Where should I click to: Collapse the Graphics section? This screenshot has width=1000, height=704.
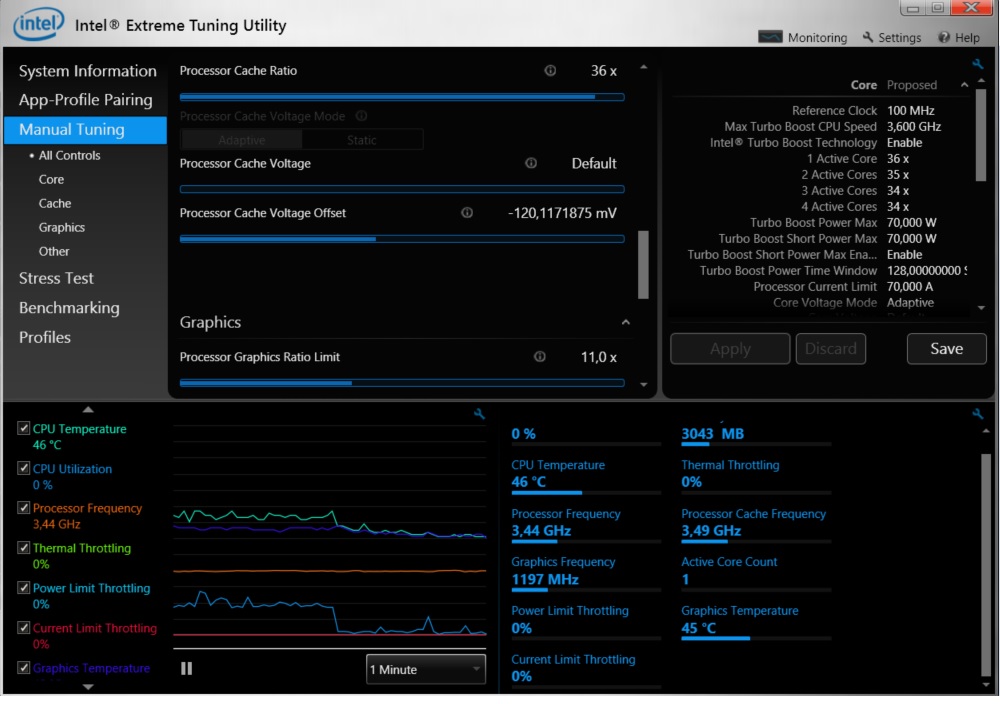pyautogui.click(x=626, y=322)
